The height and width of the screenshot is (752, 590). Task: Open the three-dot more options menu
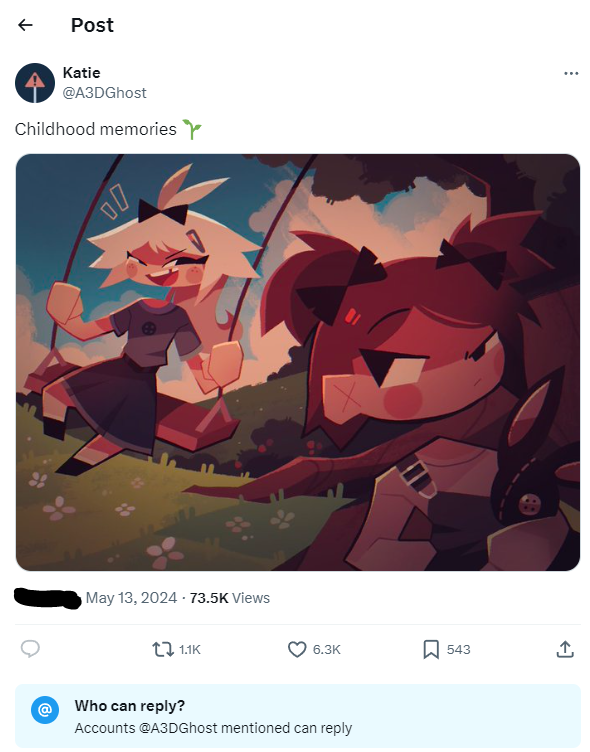tap(571, 73)
